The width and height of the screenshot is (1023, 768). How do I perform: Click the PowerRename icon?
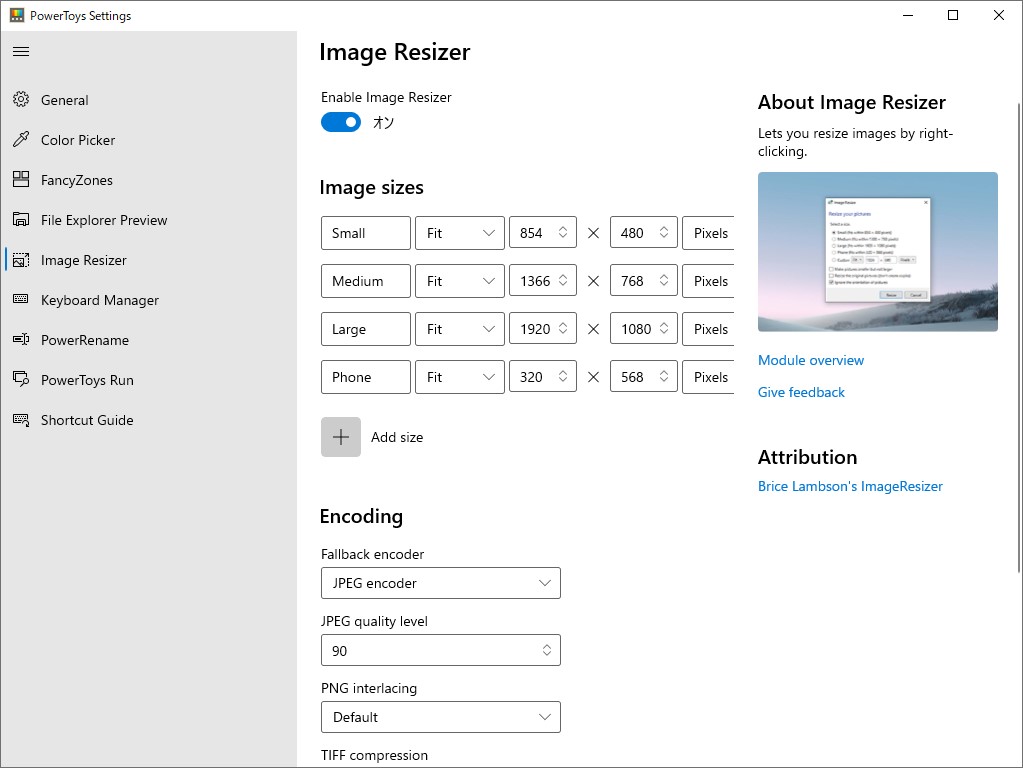tap(21, 339)
